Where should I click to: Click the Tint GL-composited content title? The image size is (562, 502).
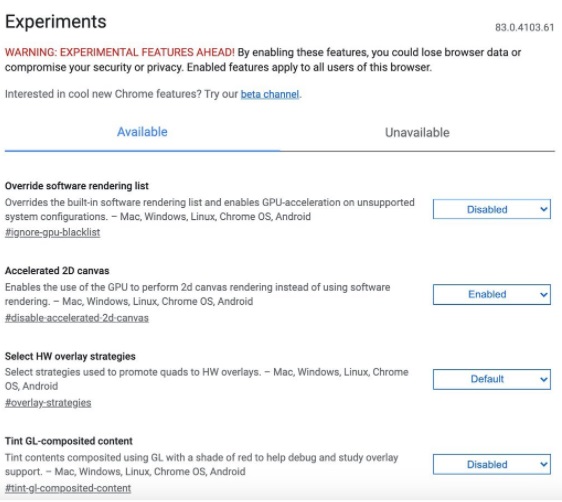[x=69, y=441]
